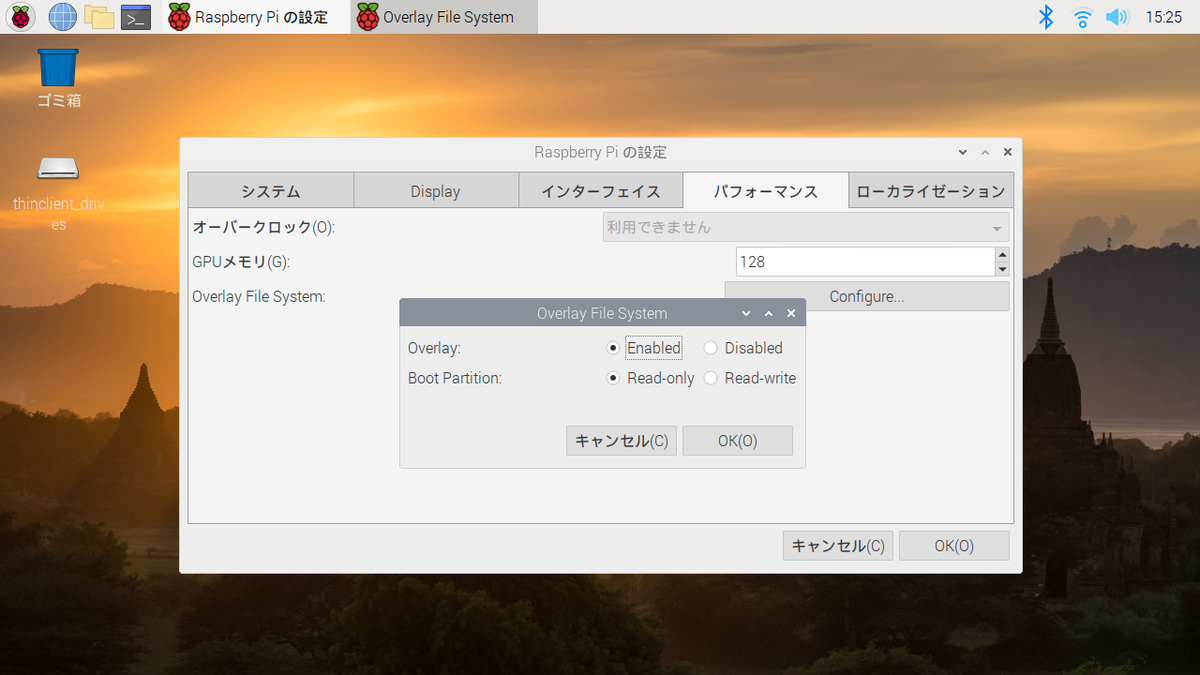Switch to the Display tab
Viewport: 1200px width, 675px height.
[436, 190]
